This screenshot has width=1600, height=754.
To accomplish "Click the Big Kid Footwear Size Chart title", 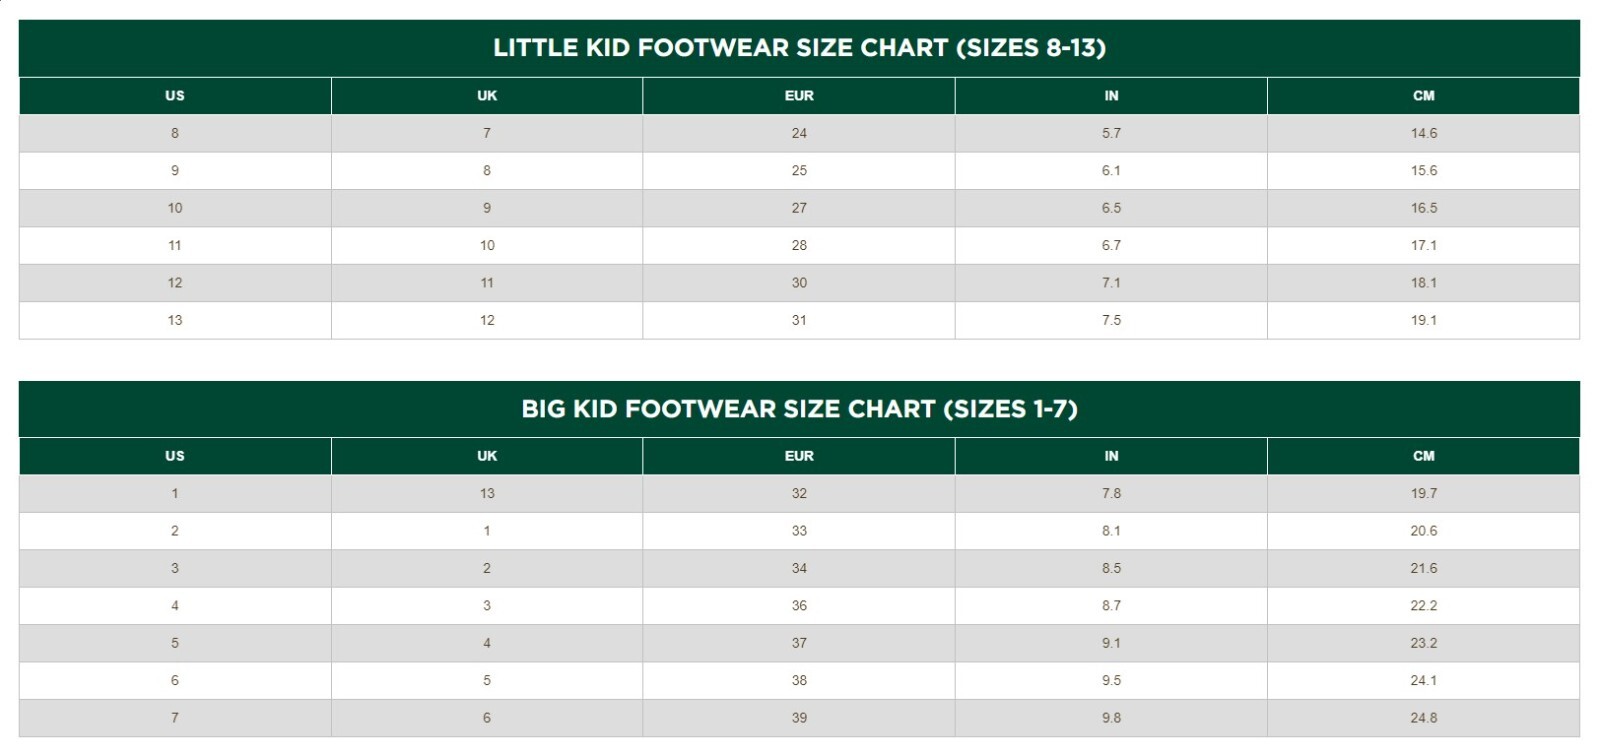I will point(799,409).
